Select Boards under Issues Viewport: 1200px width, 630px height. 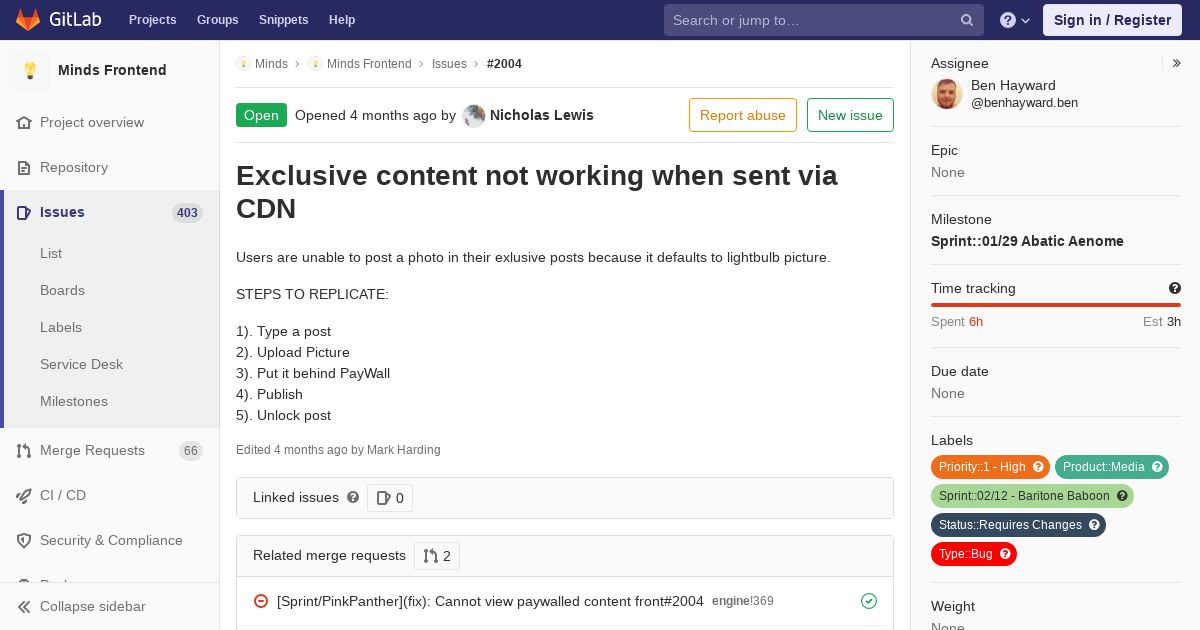(62, 290)
